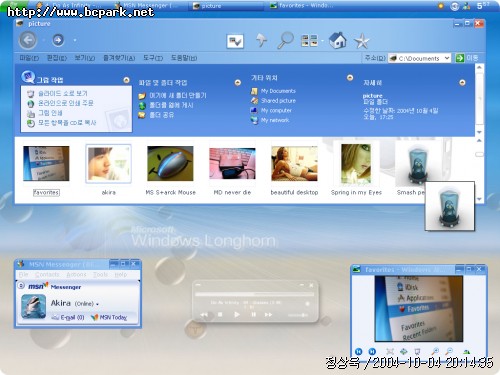Open Shared picture icon in other places

click(x=254, y=101)
